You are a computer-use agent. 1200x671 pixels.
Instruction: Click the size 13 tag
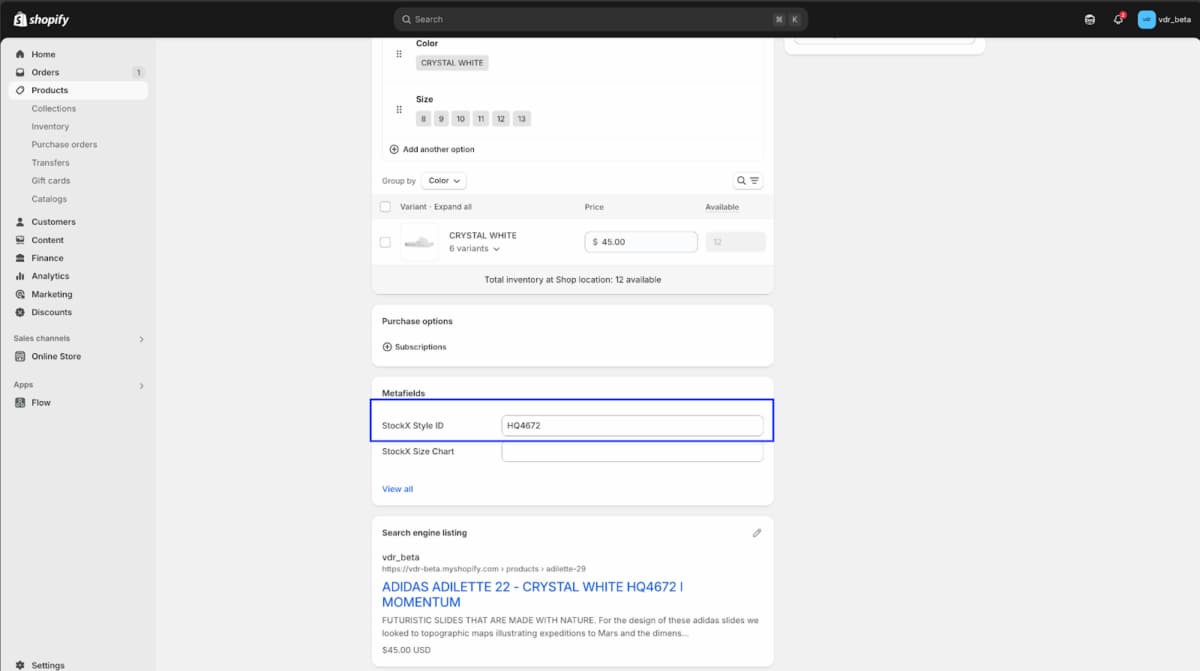pos(522,119)
